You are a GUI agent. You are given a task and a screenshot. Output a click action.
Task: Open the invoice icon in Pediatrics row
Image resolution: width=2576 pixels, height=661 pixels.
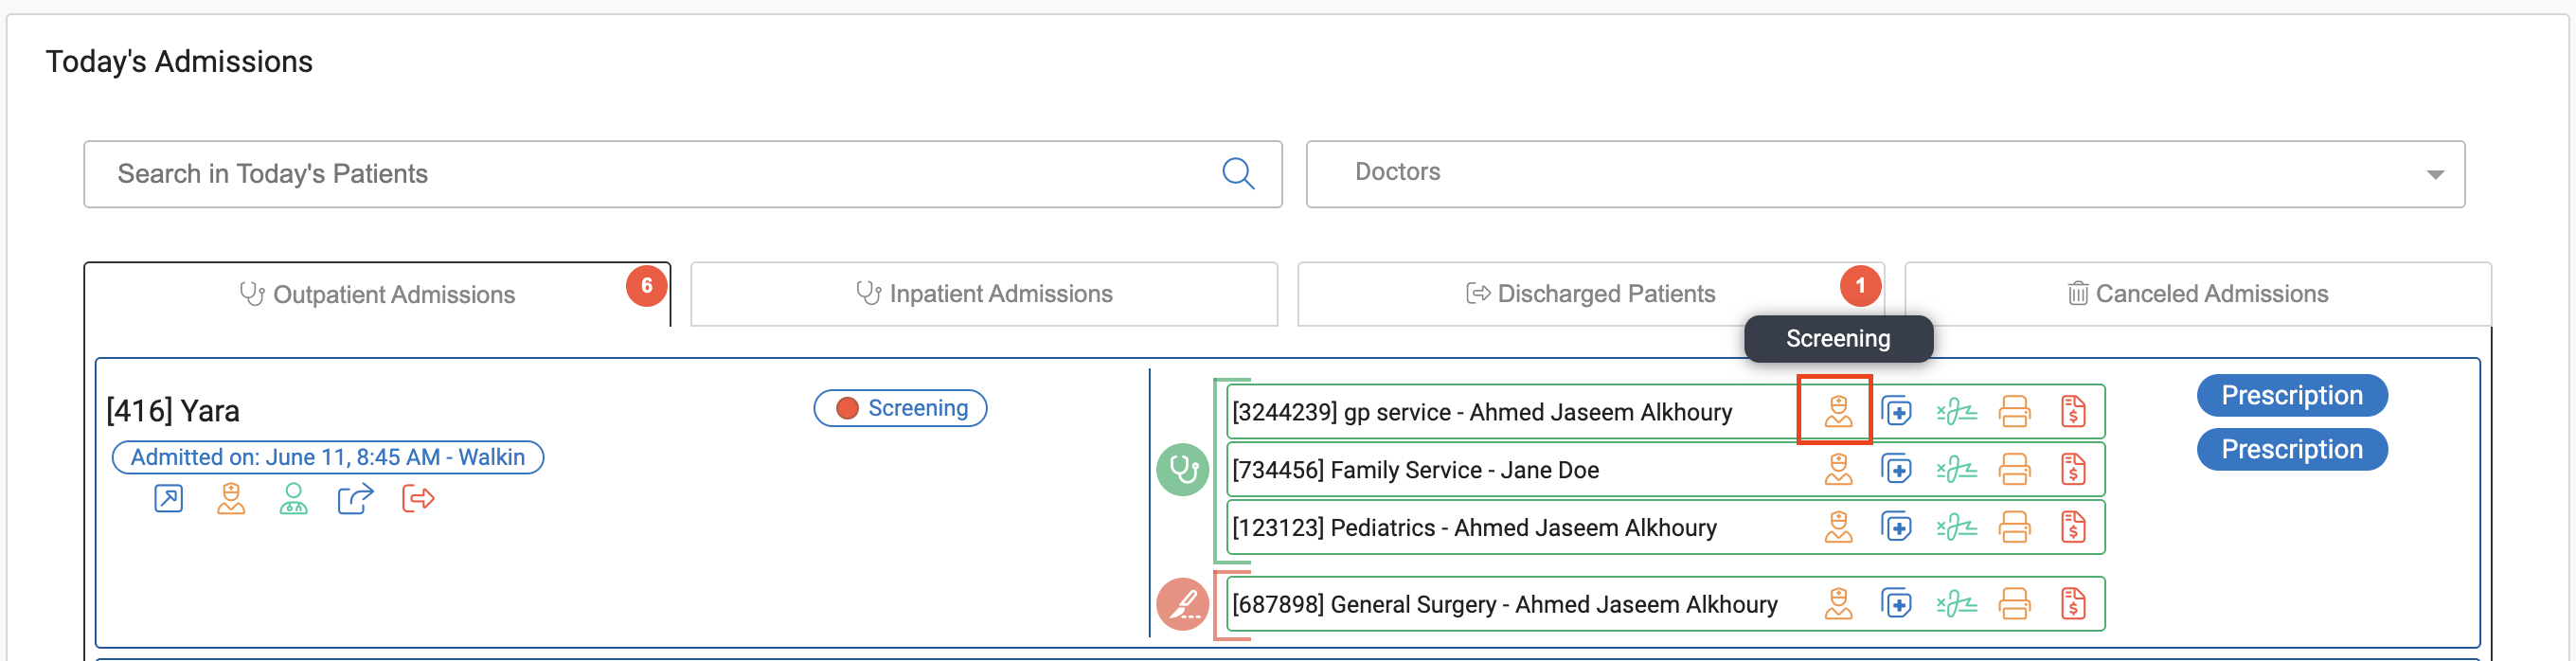point(2072,527)
